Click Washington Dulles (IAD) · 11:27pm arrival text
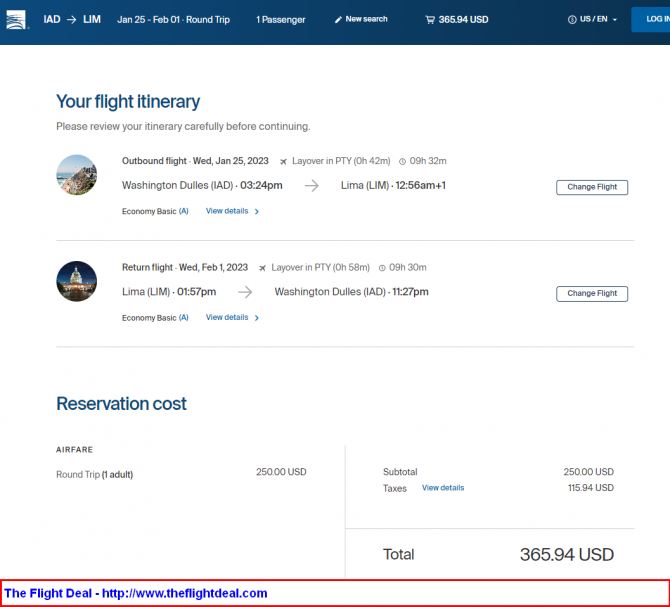 [x=351, y=292]
